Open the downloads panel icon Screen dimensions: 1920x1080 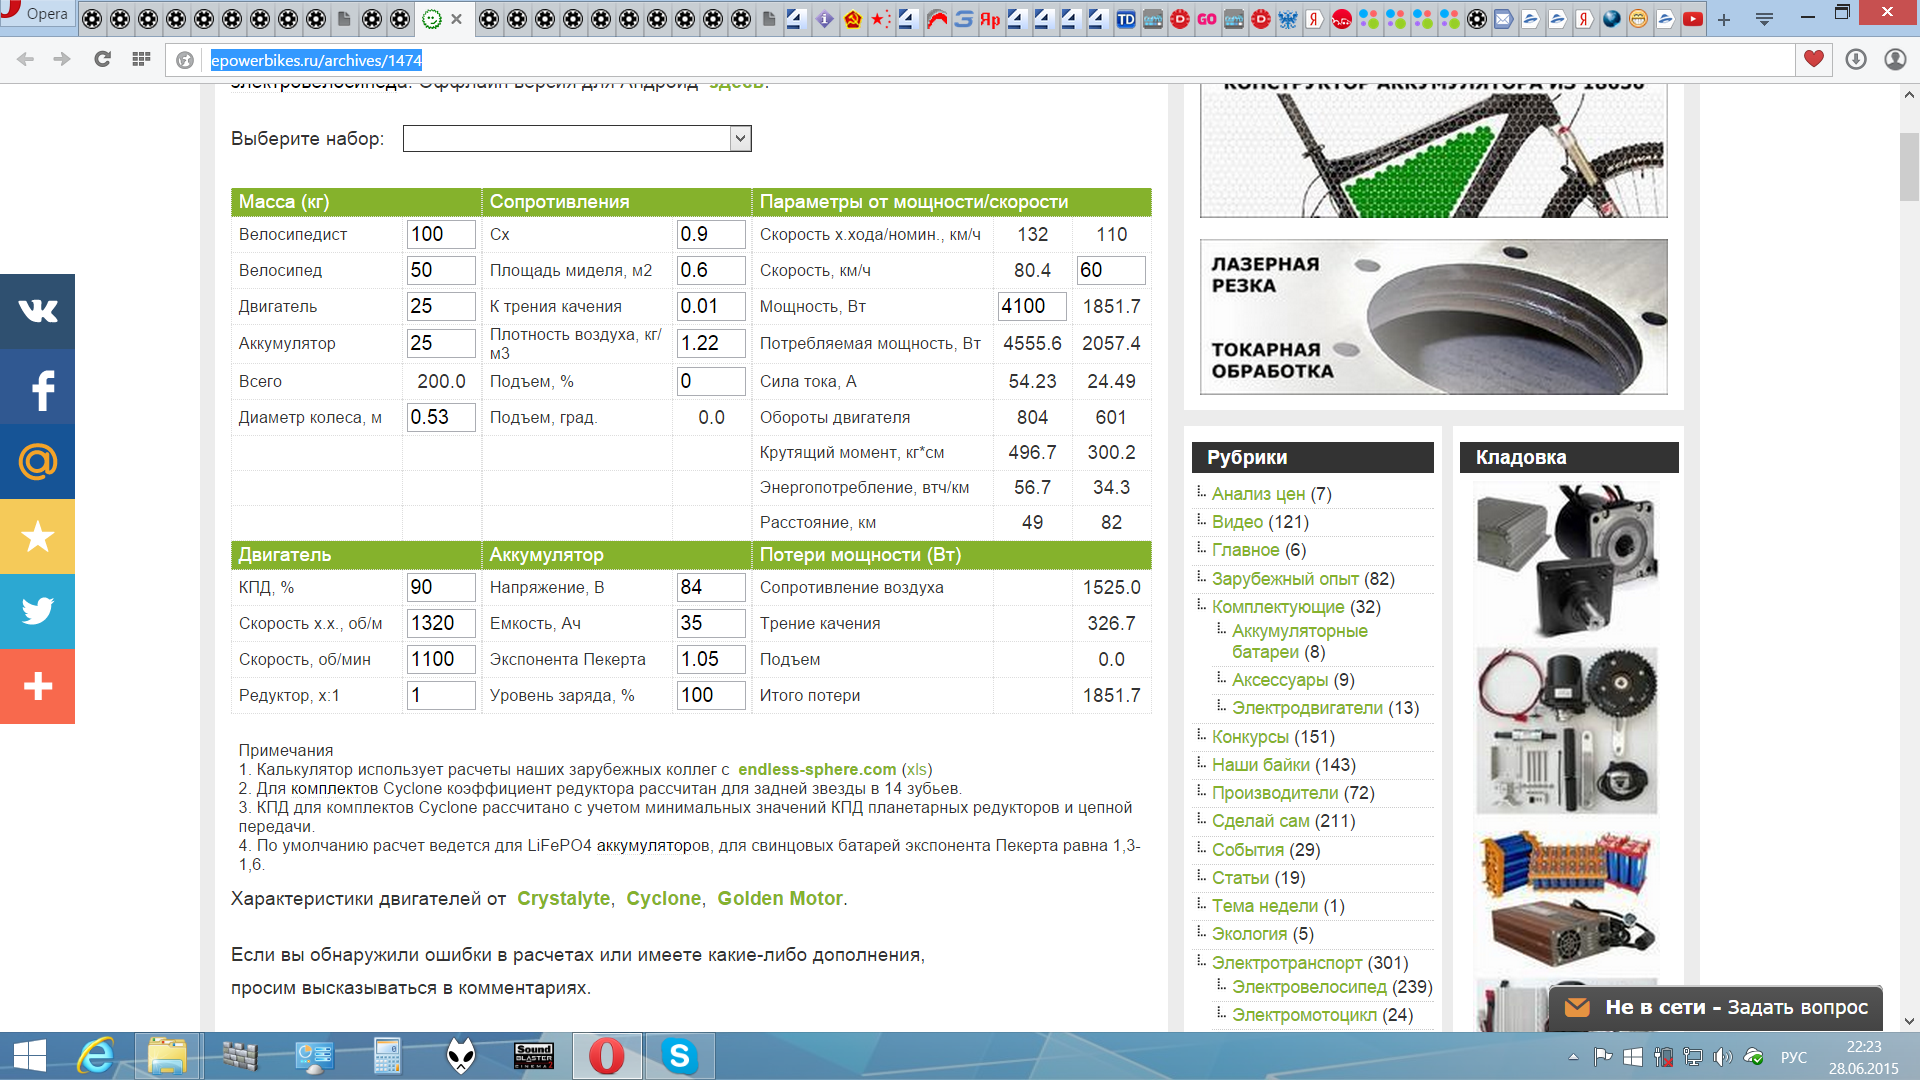pos(1856,59)
